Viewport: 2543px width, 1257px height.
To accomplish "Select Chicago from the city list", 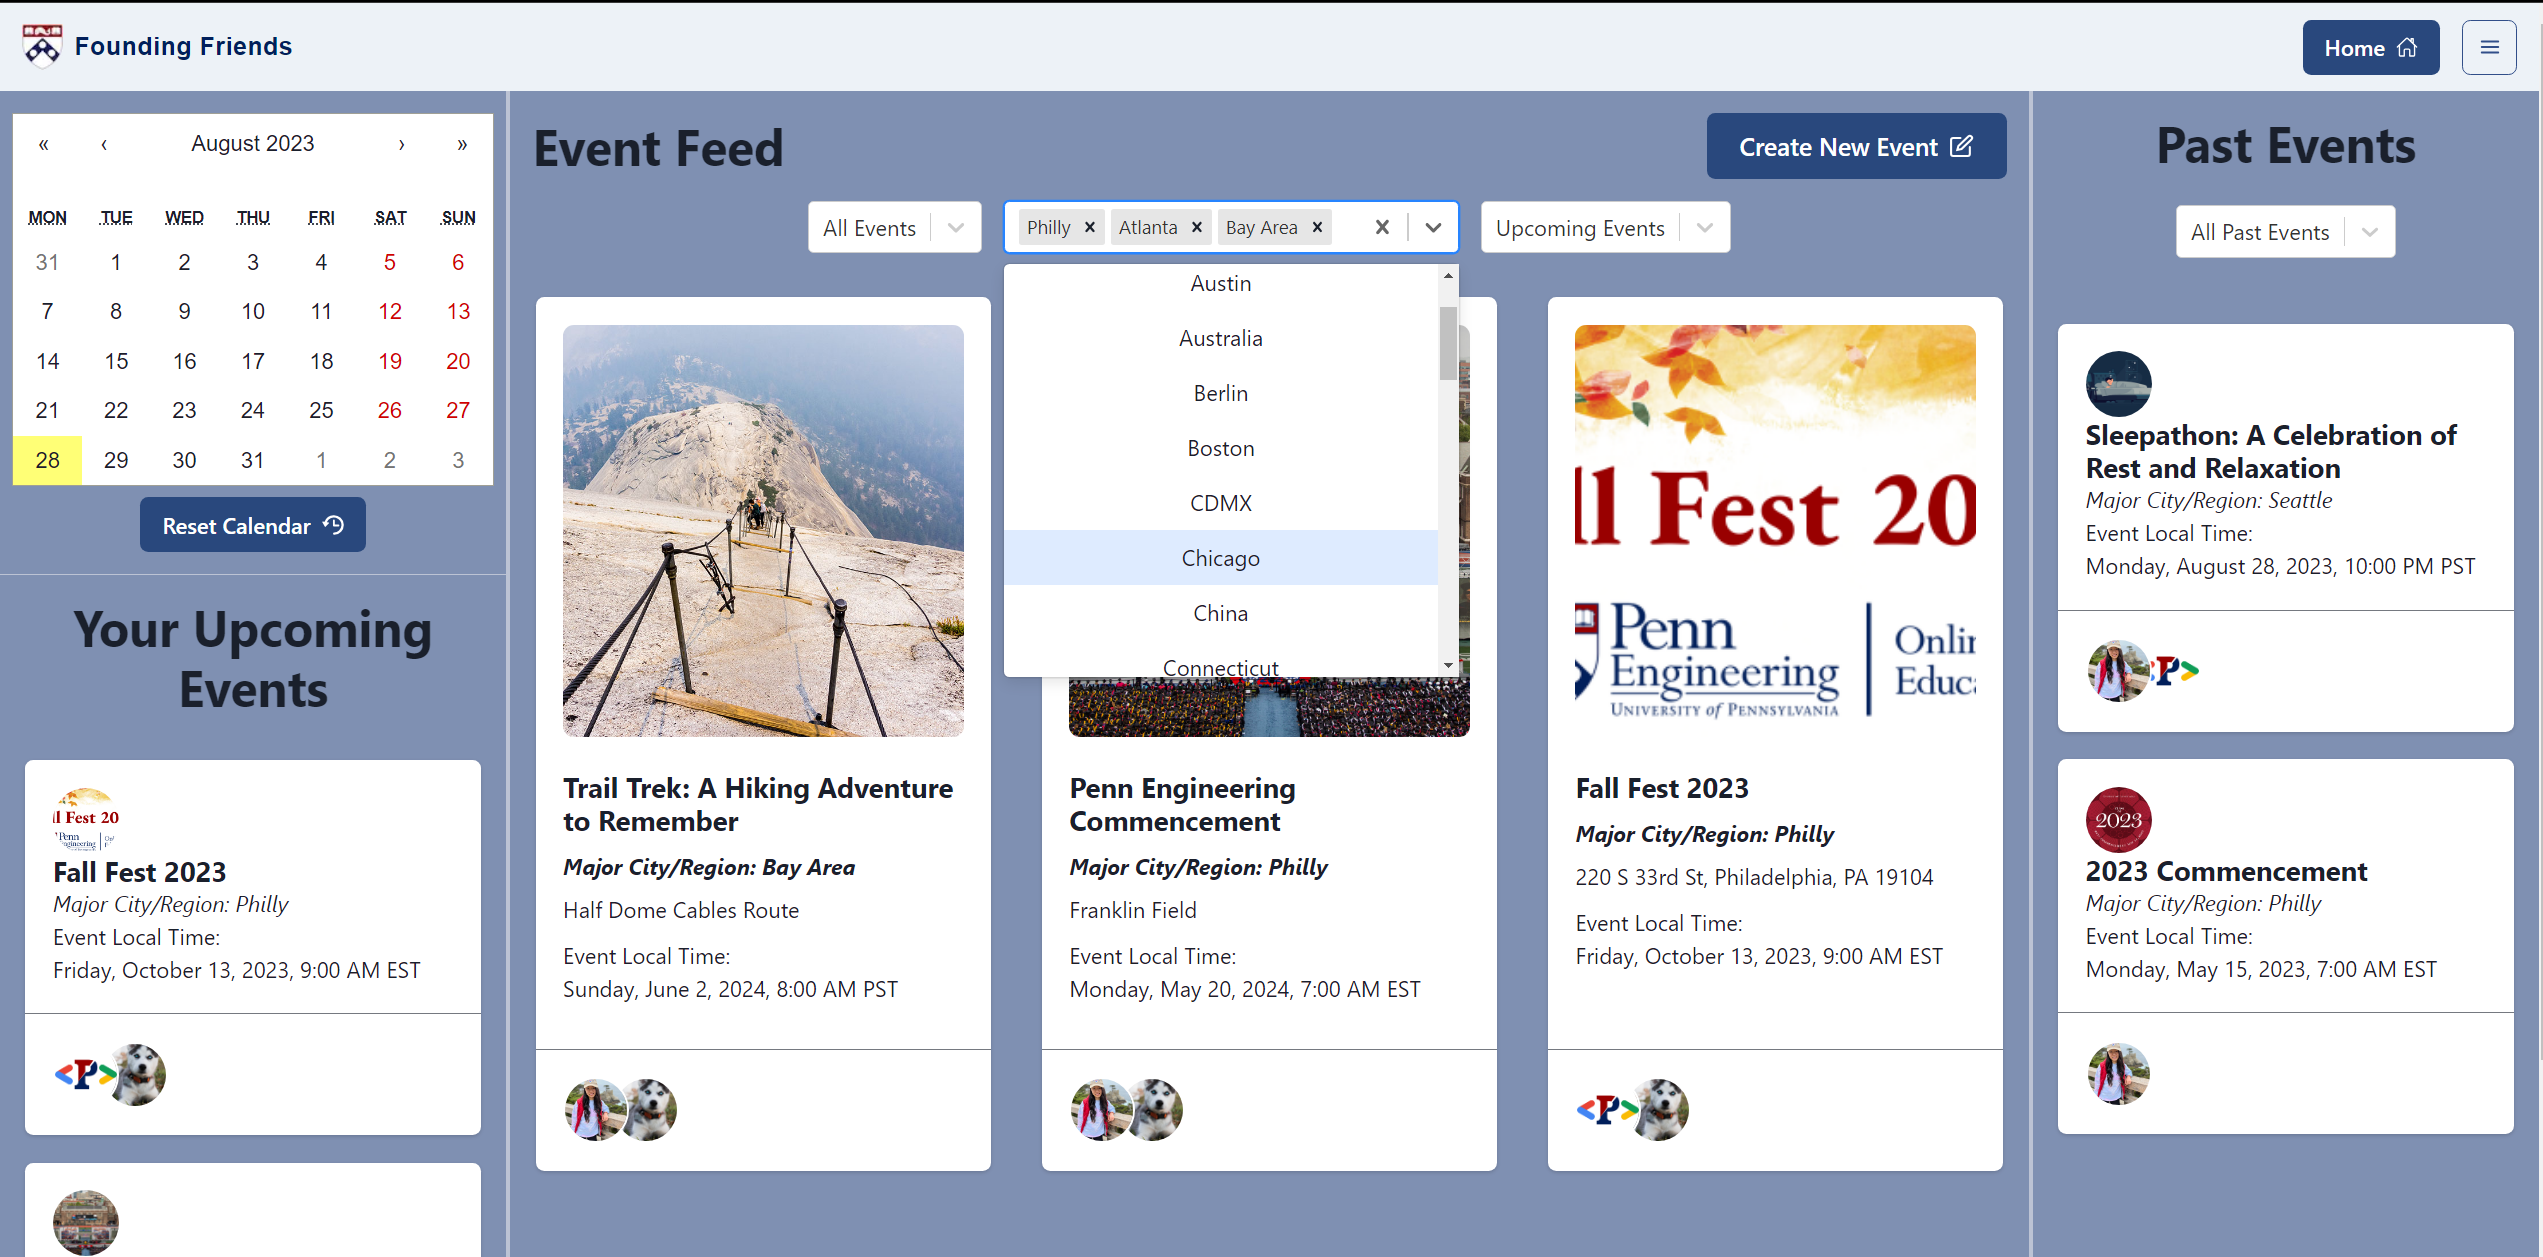I will (1220, 558).
